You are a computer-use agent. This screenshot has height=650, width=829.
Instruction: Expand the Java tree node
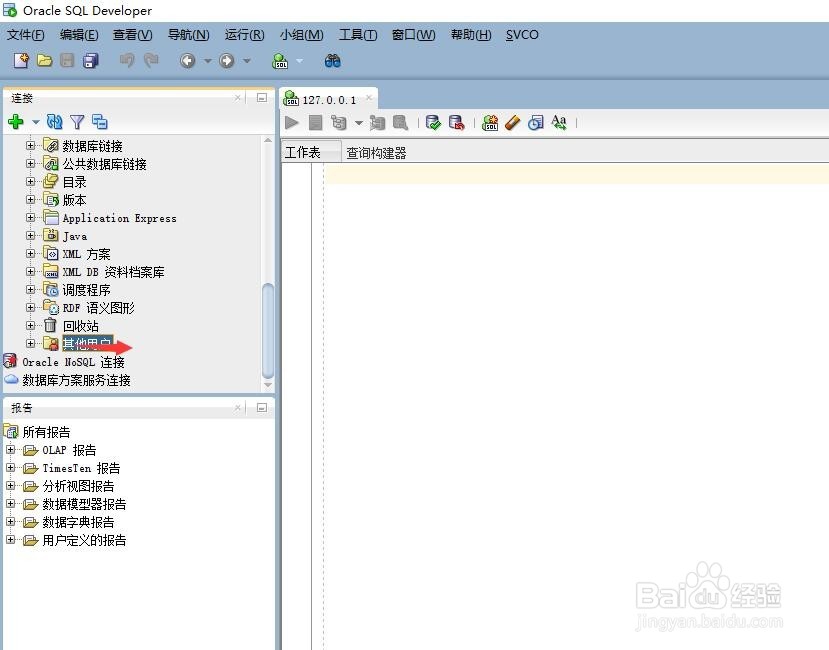pos(31,235)
